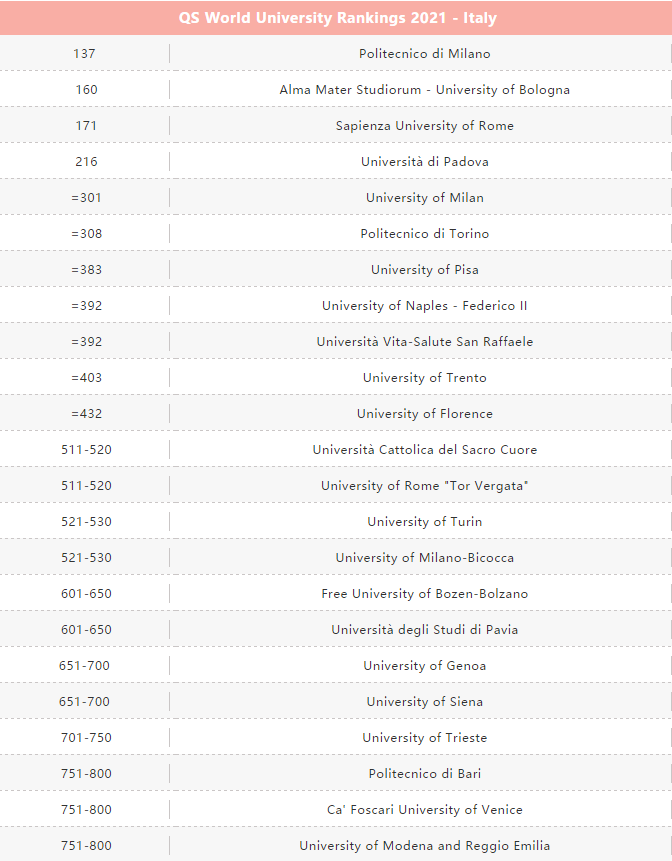The height and width of the screenshot is (861, 672).
Task: Select University of Modena and Reggio Emilia
Action: click(x=424, y=846)
